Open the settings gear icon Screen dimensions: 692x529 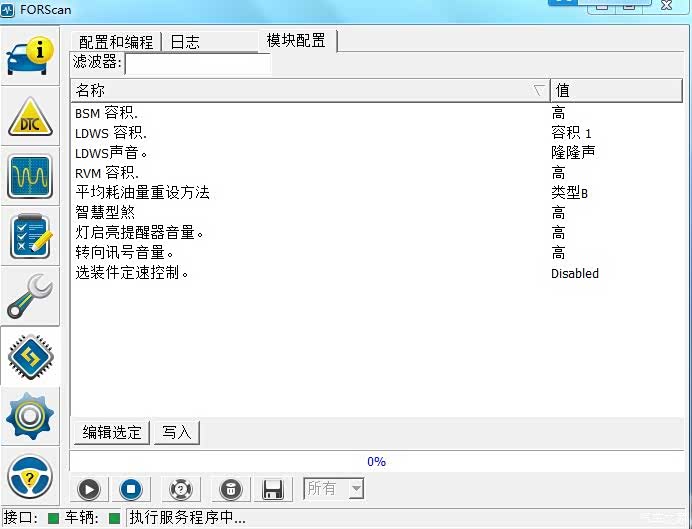click(30, 416)
